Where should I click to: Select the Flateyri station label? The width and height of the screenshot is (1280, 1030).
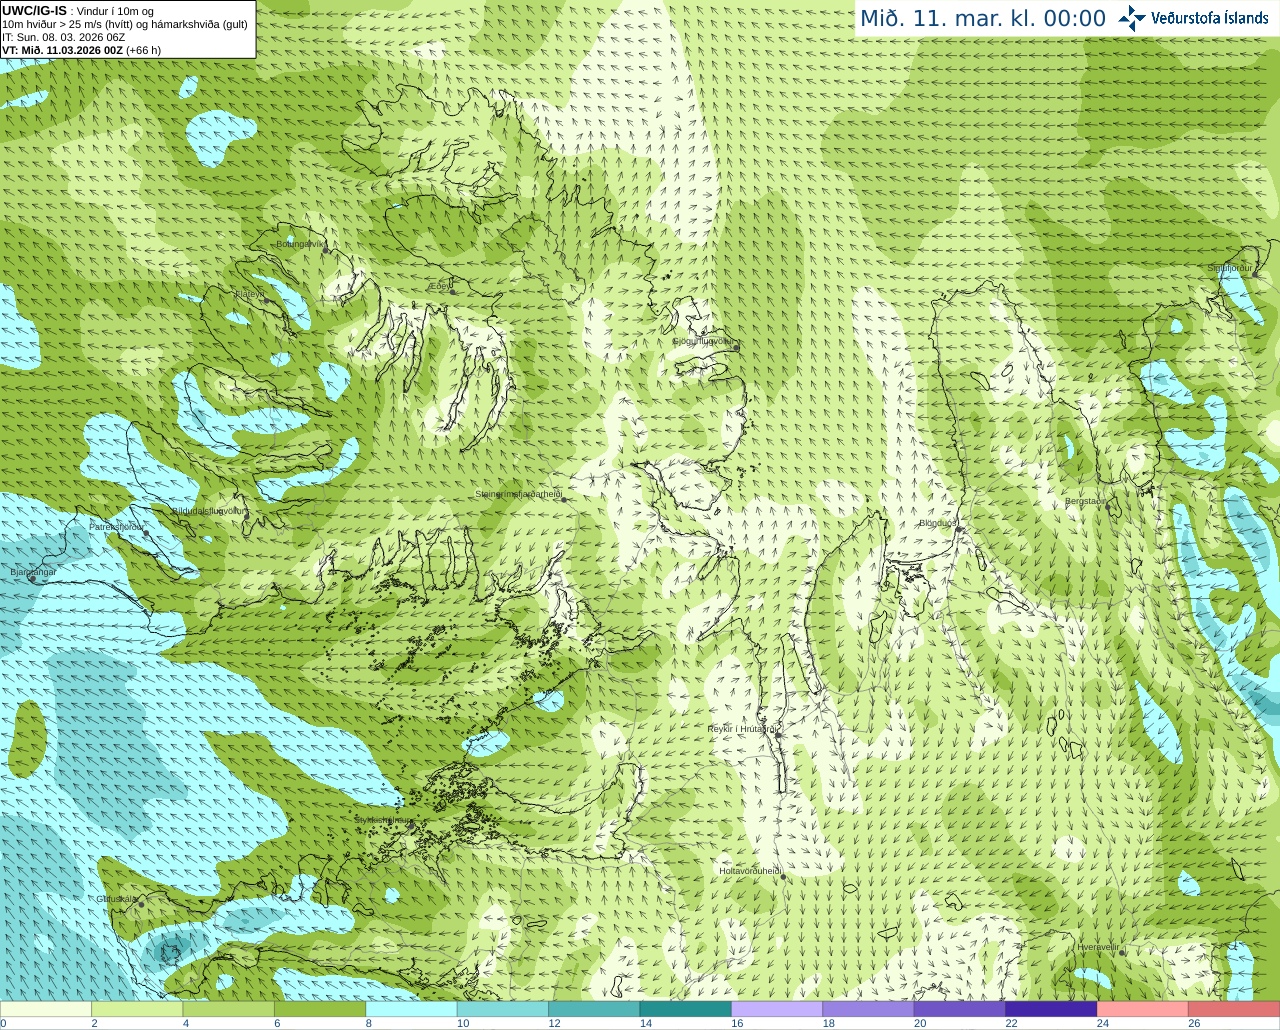[x=248, y=294]
